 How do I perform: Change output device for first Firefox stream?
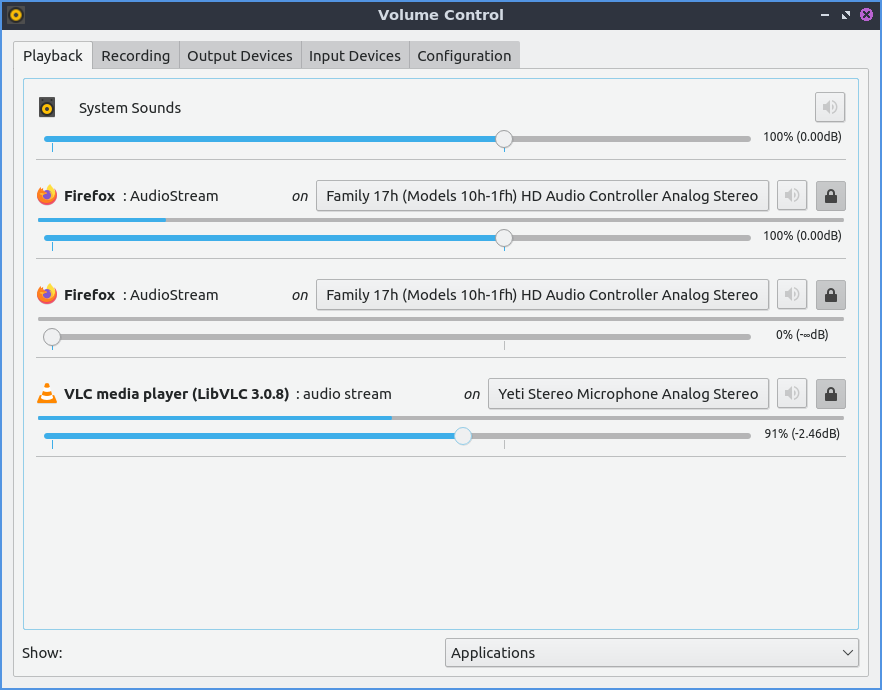542,196
